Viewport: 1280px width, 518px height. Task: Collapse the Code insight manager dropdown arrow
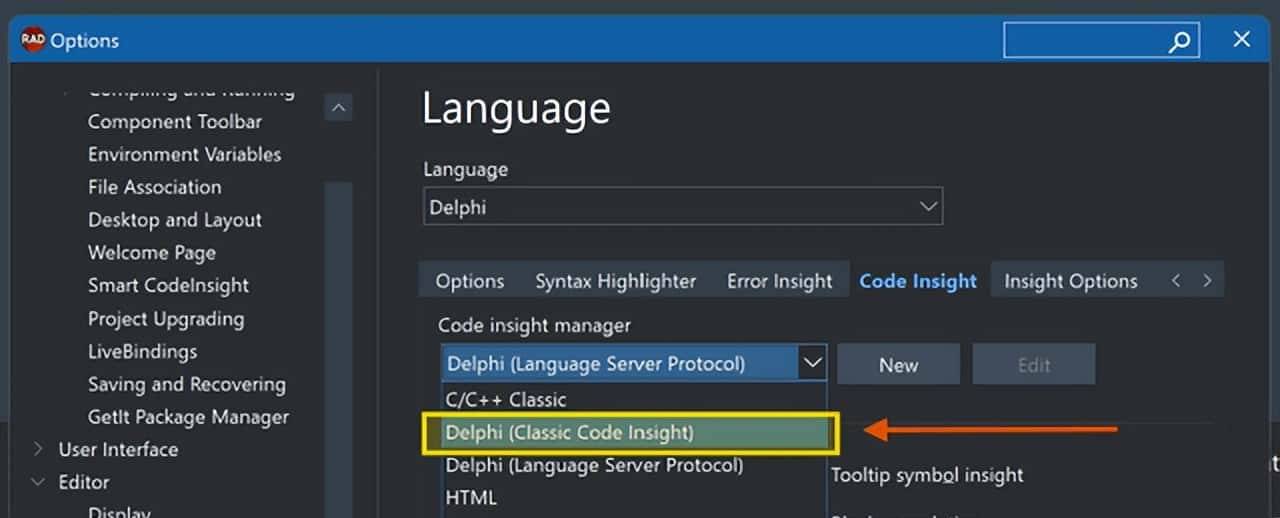coord(812,363)
